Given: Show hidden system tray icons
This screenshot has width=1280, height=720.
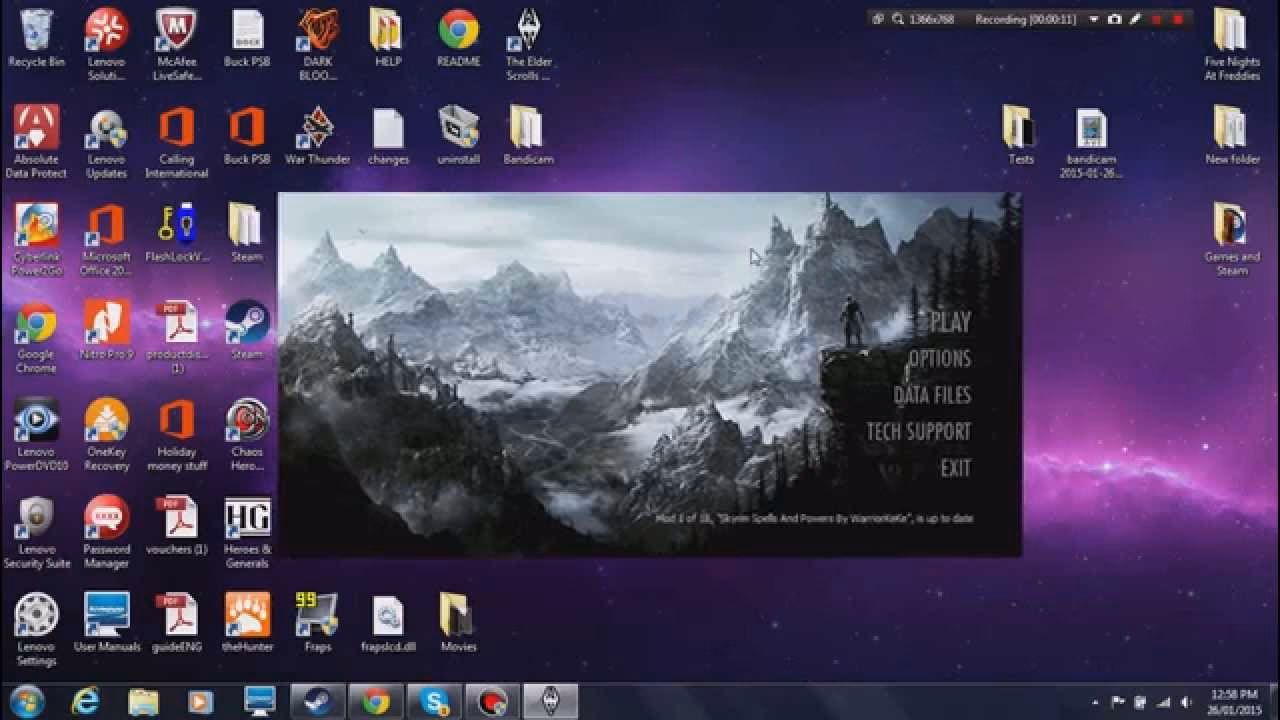Looking at the screenshot, I should click(x=1096, y=702).
